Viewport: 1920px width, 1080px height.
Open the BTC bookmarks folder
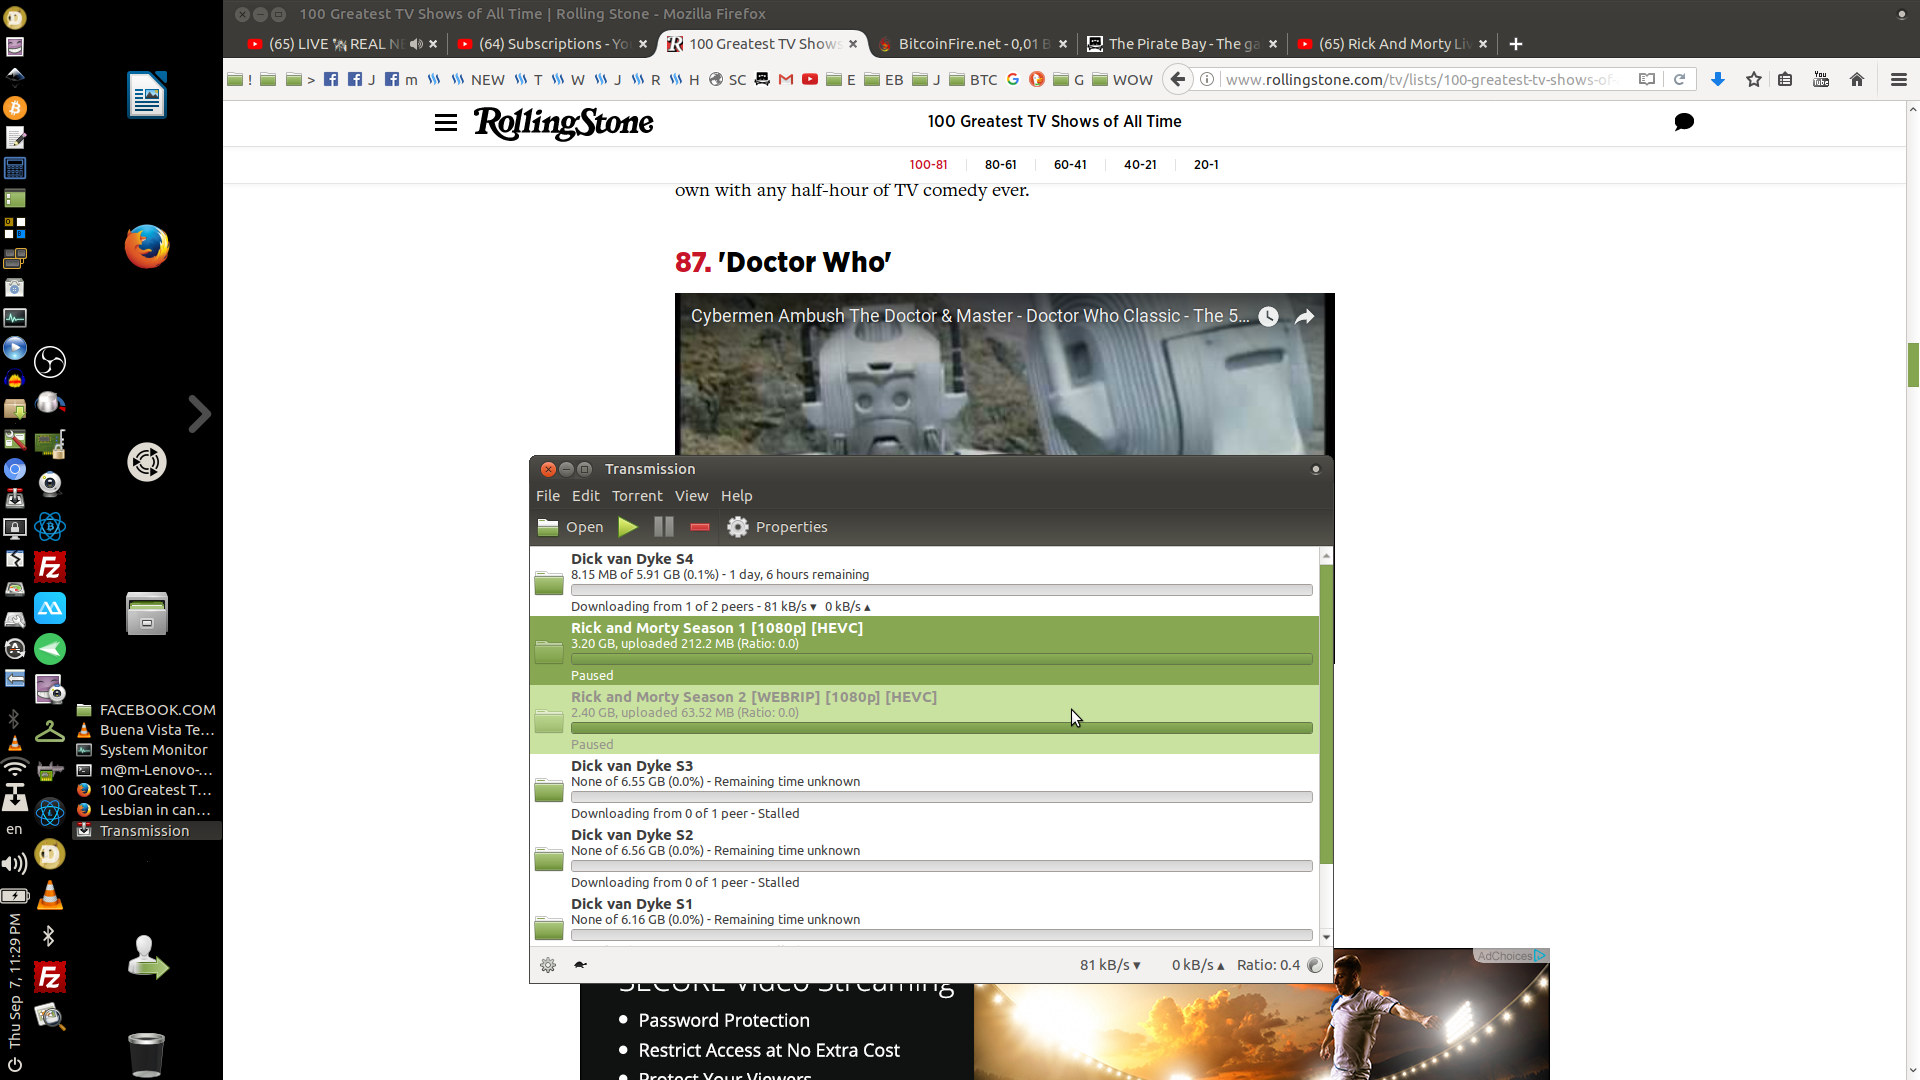click(973, 80)
